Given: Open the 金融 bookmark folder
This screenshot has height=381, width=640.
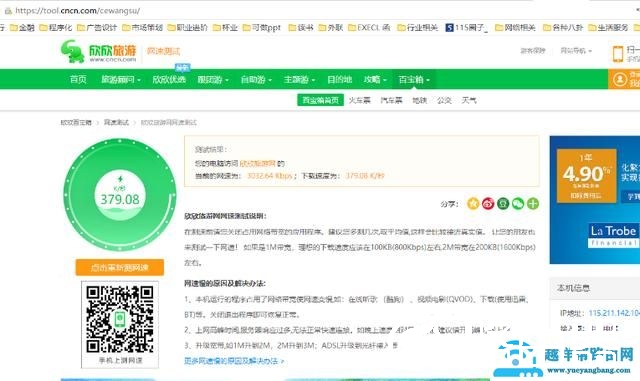Looking at the screenshot, I should tap(22, 28).
